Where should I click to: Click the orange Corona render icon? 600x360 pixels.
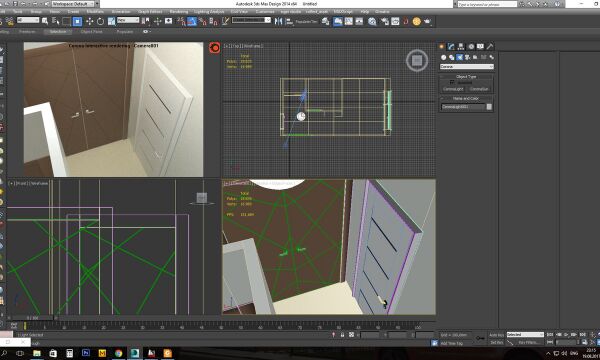pyautogui.click(x=417, y=21)
